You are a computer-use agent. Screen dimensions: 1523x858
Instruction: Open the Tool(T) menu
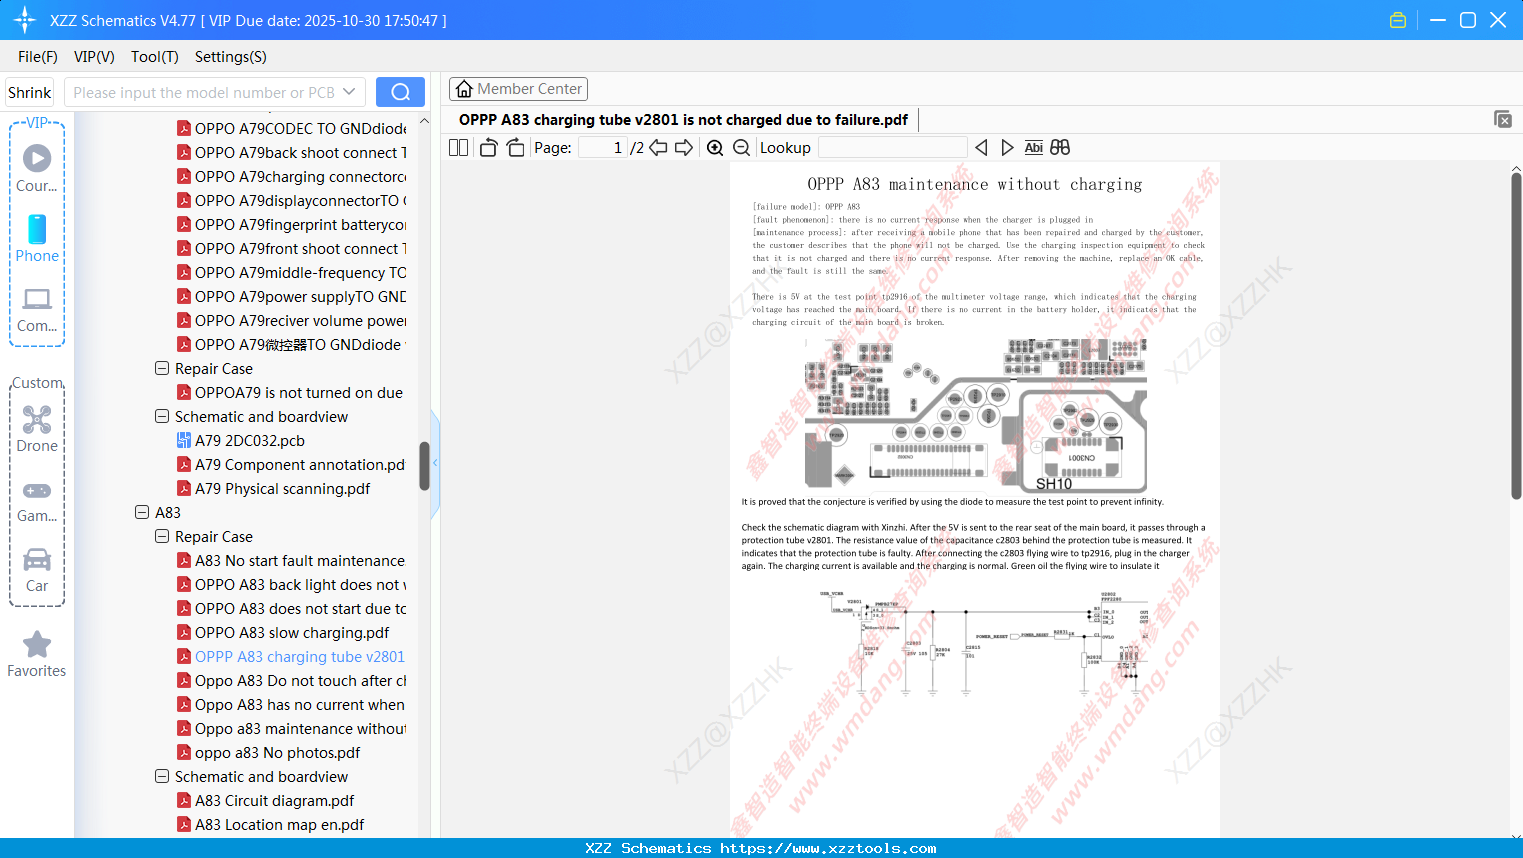pyautogui.click(x=155, y=57)
